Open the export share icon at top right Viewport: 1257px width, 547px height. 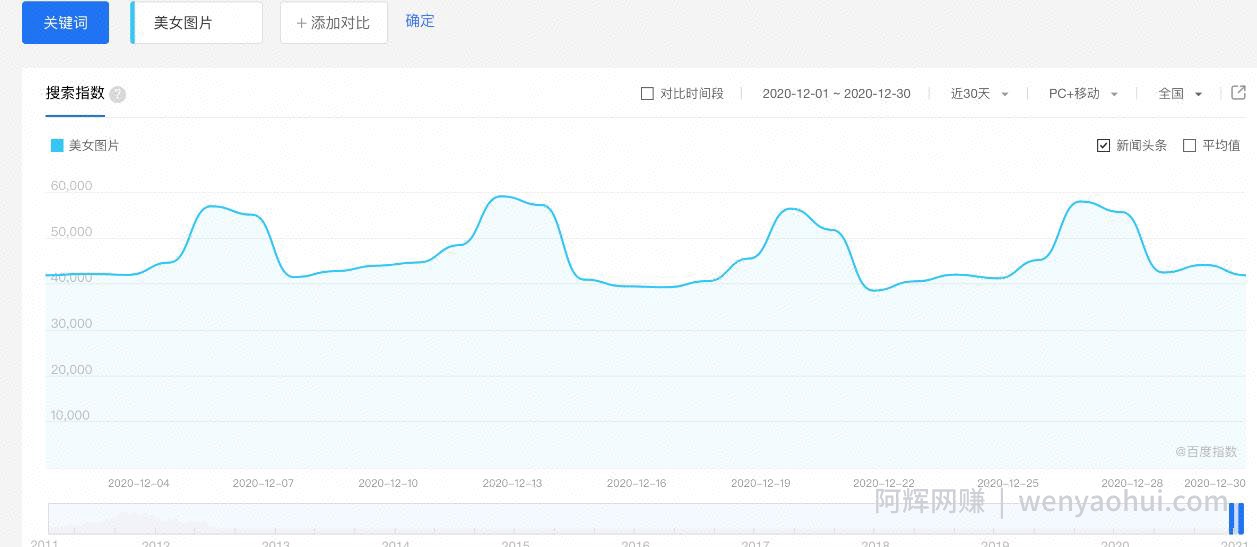[1238, 93]
